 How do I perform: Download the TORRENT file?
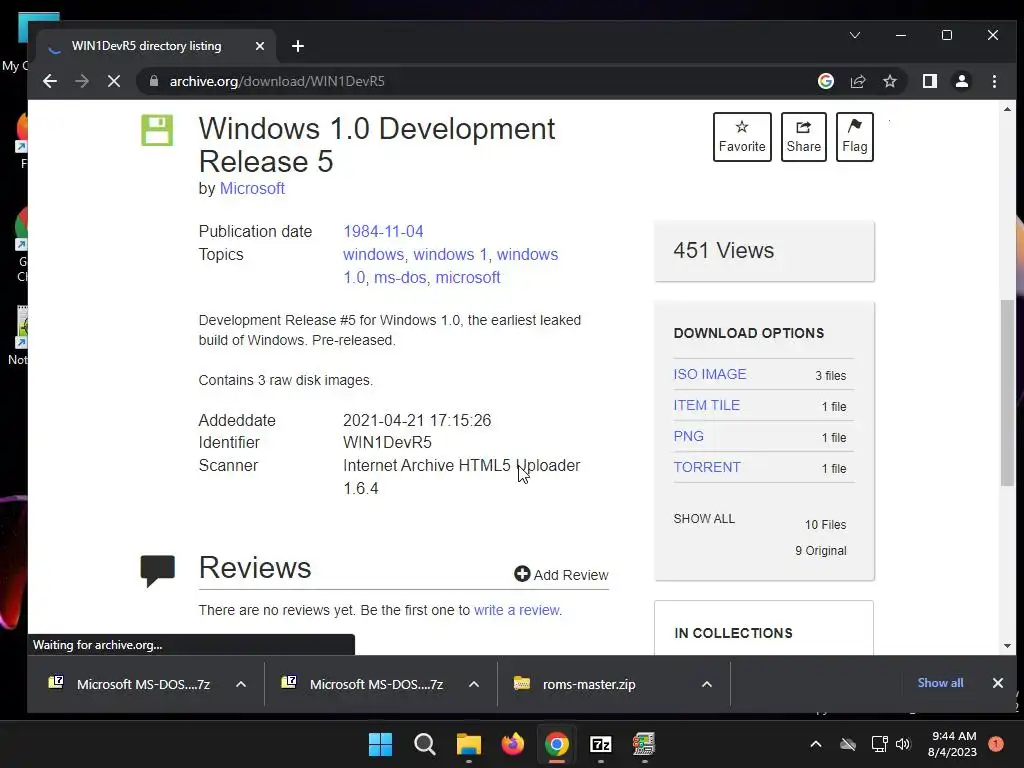point(707,467)
